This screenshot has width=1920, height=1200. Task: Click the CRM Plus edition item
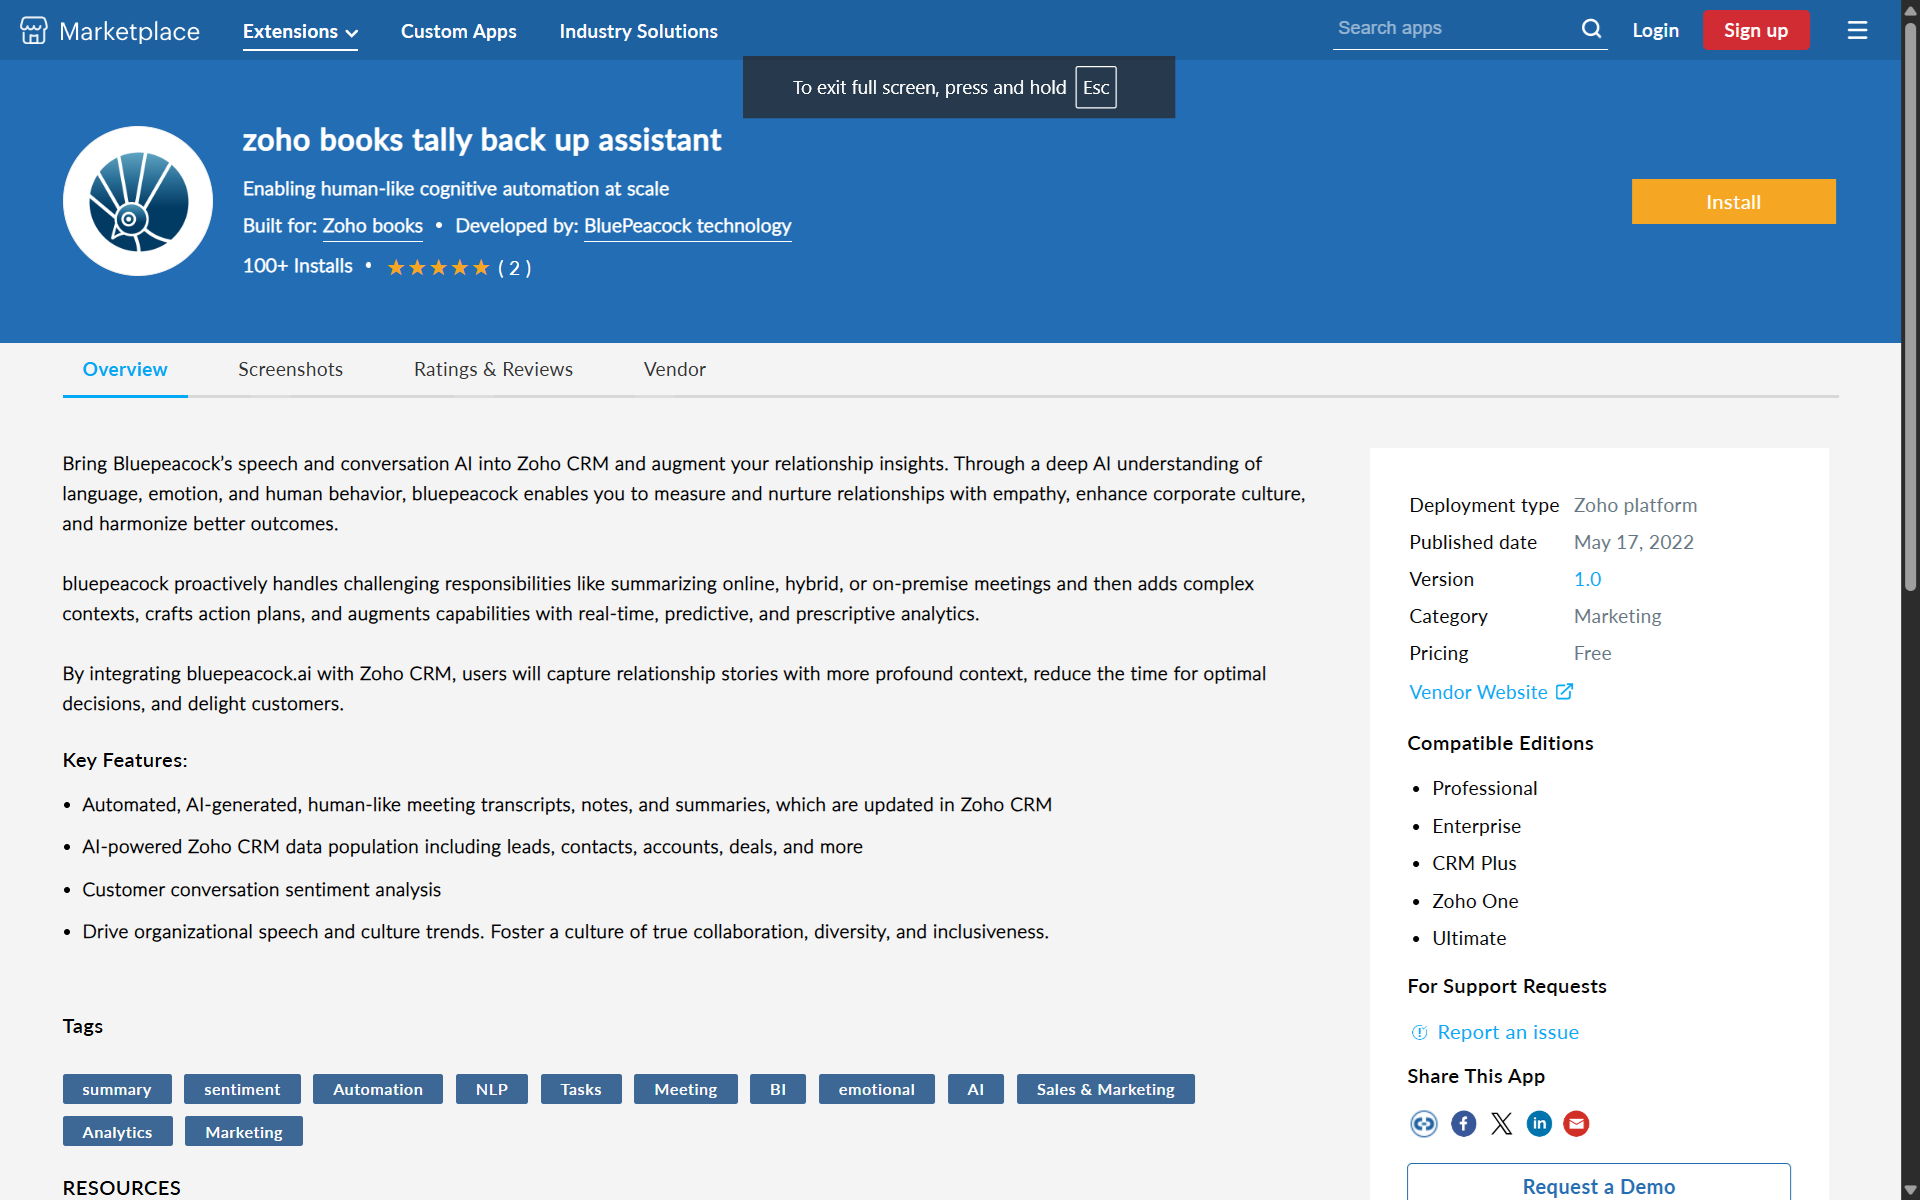click(1474, 863)
